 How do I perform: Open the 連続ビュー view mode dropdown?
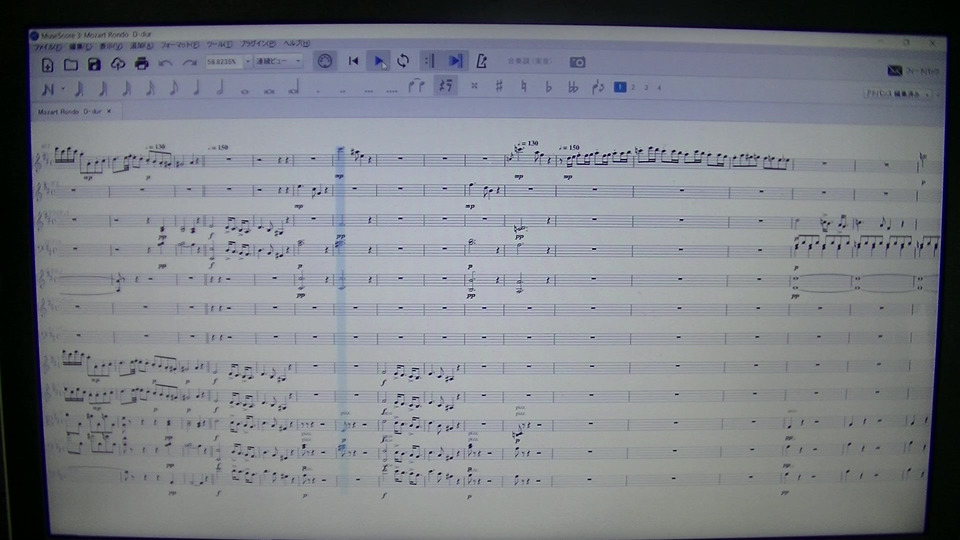click(x=279, y=61)
